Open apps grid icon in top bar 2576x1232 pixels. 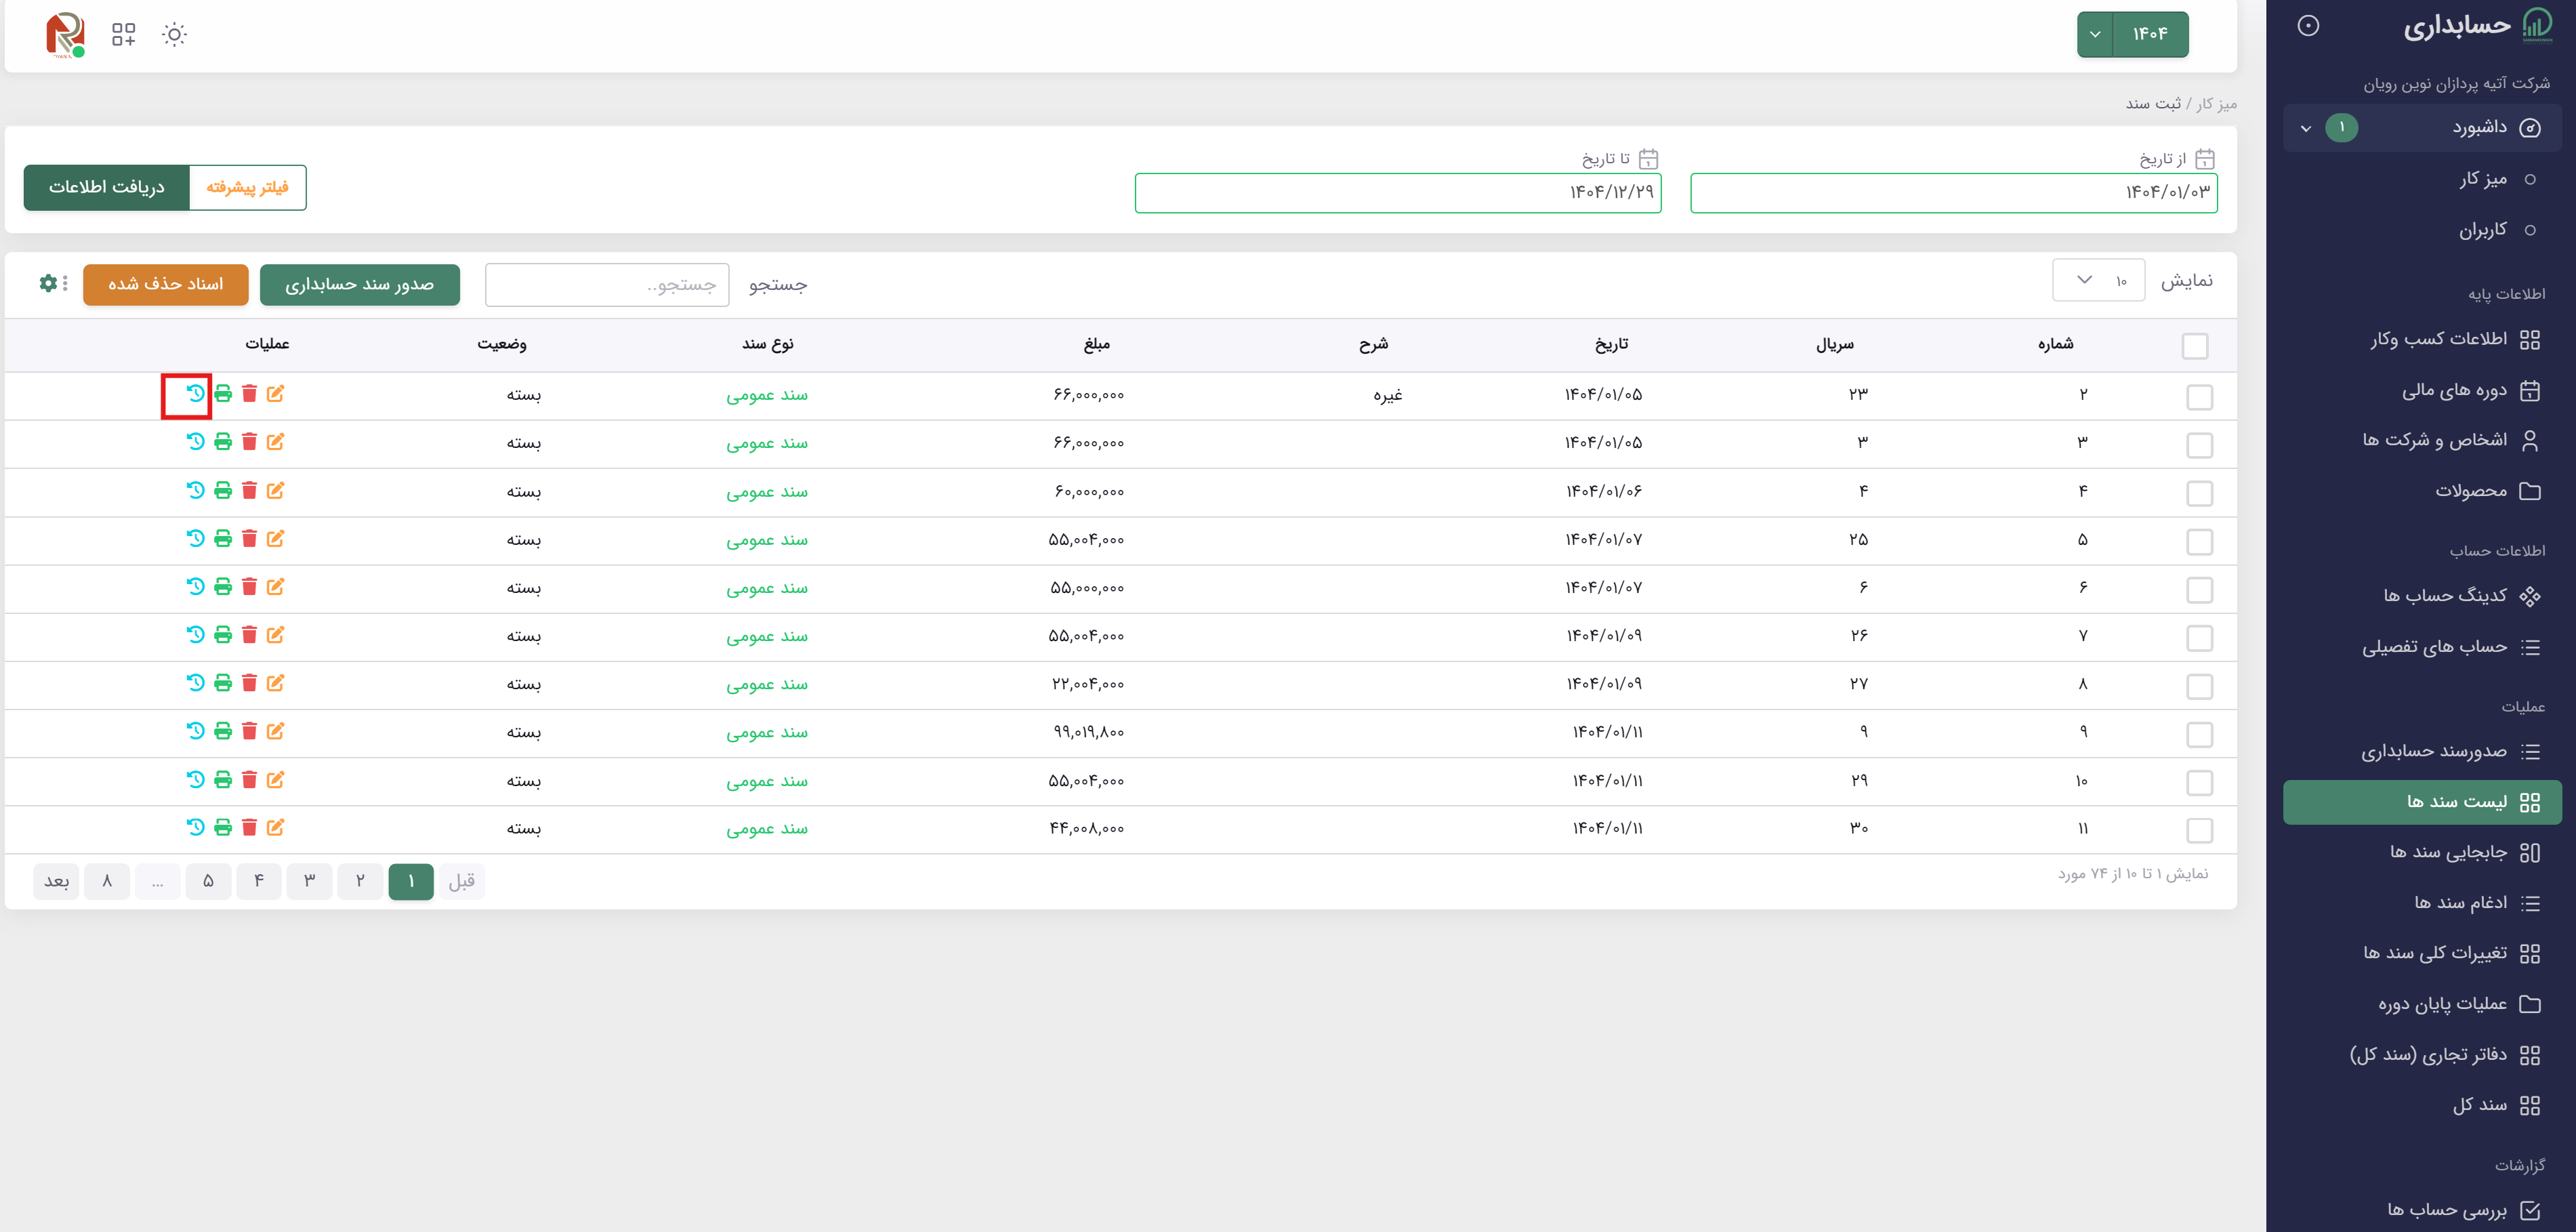123,35
